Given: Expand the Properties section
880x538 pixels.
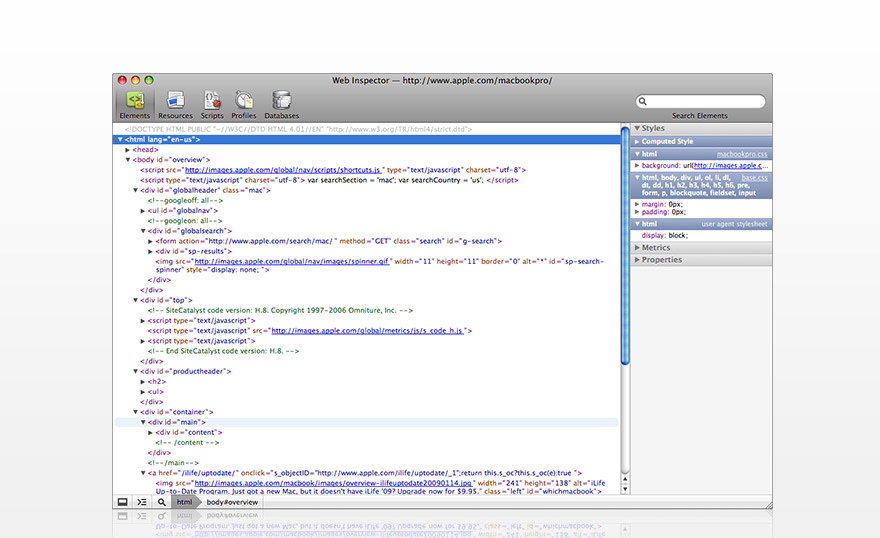Looking at the screenshot, I should point(637,260).
